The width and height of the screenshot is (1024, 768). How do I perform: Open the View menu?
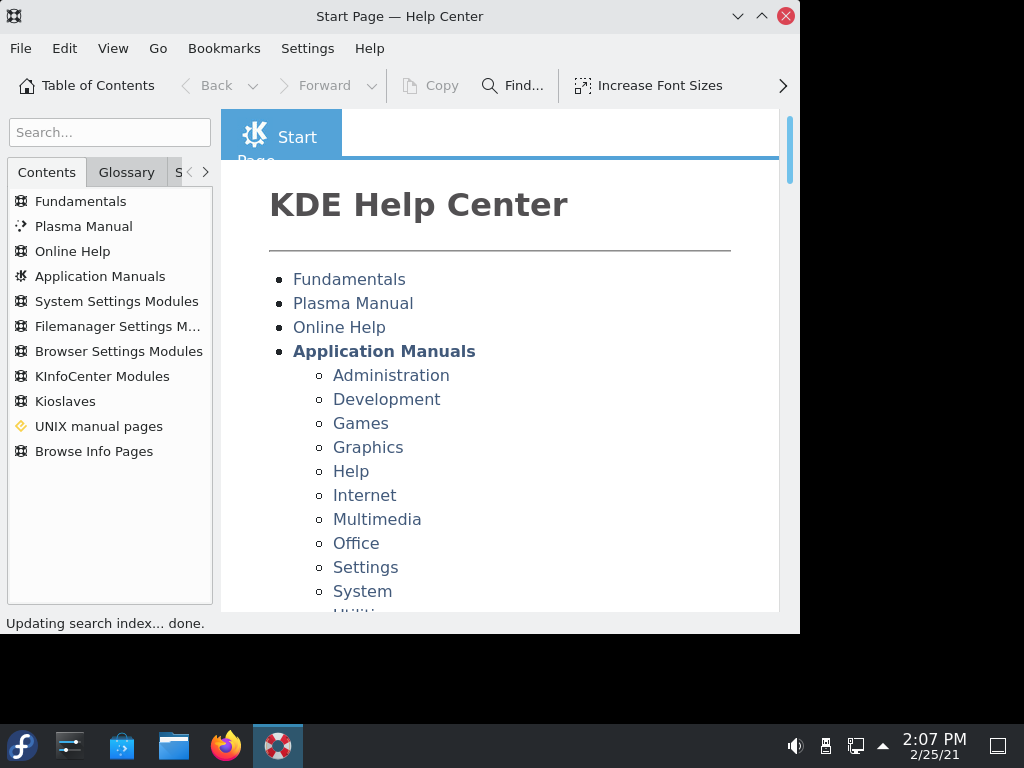tap(113, 49)
